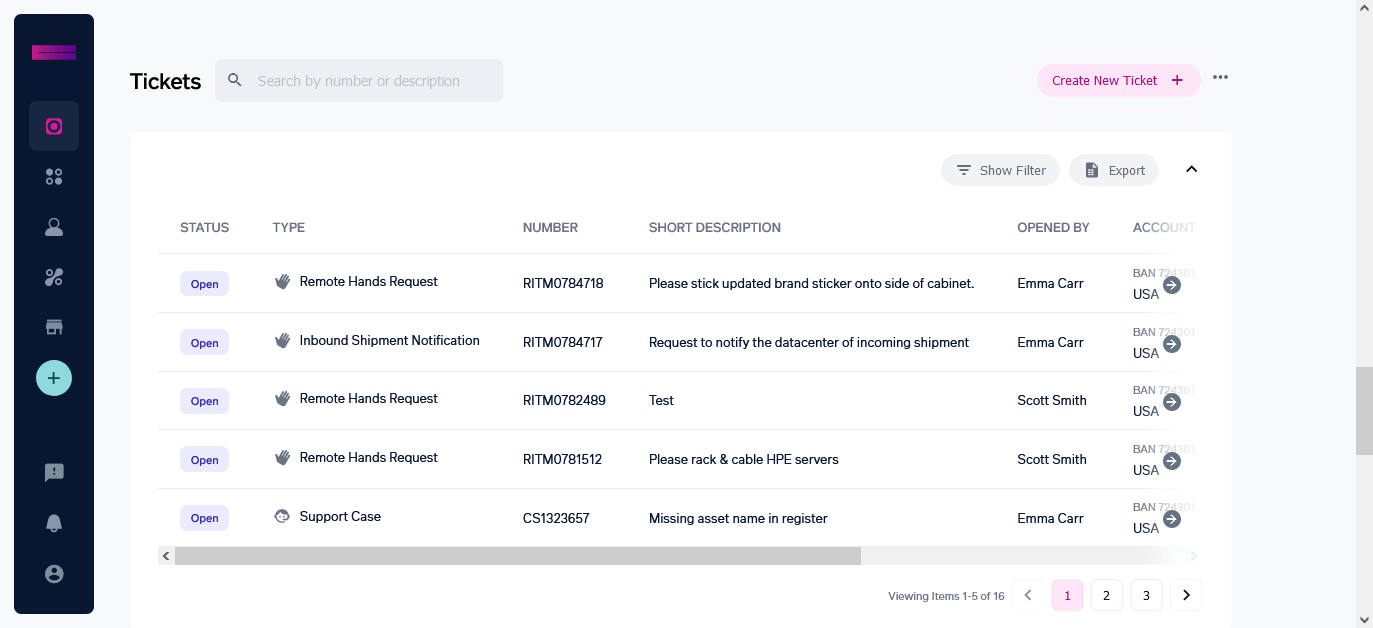Screen dimensions: 1373x628
Task: Click 'Inbound Shipment Notification' type text
Action: coord(389,340)
